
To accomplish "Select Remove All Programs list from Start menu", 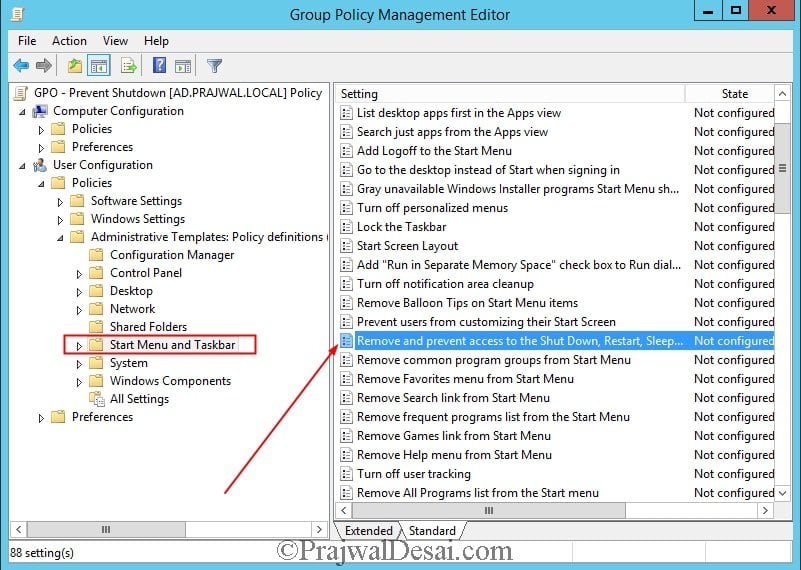I will 556,493.
